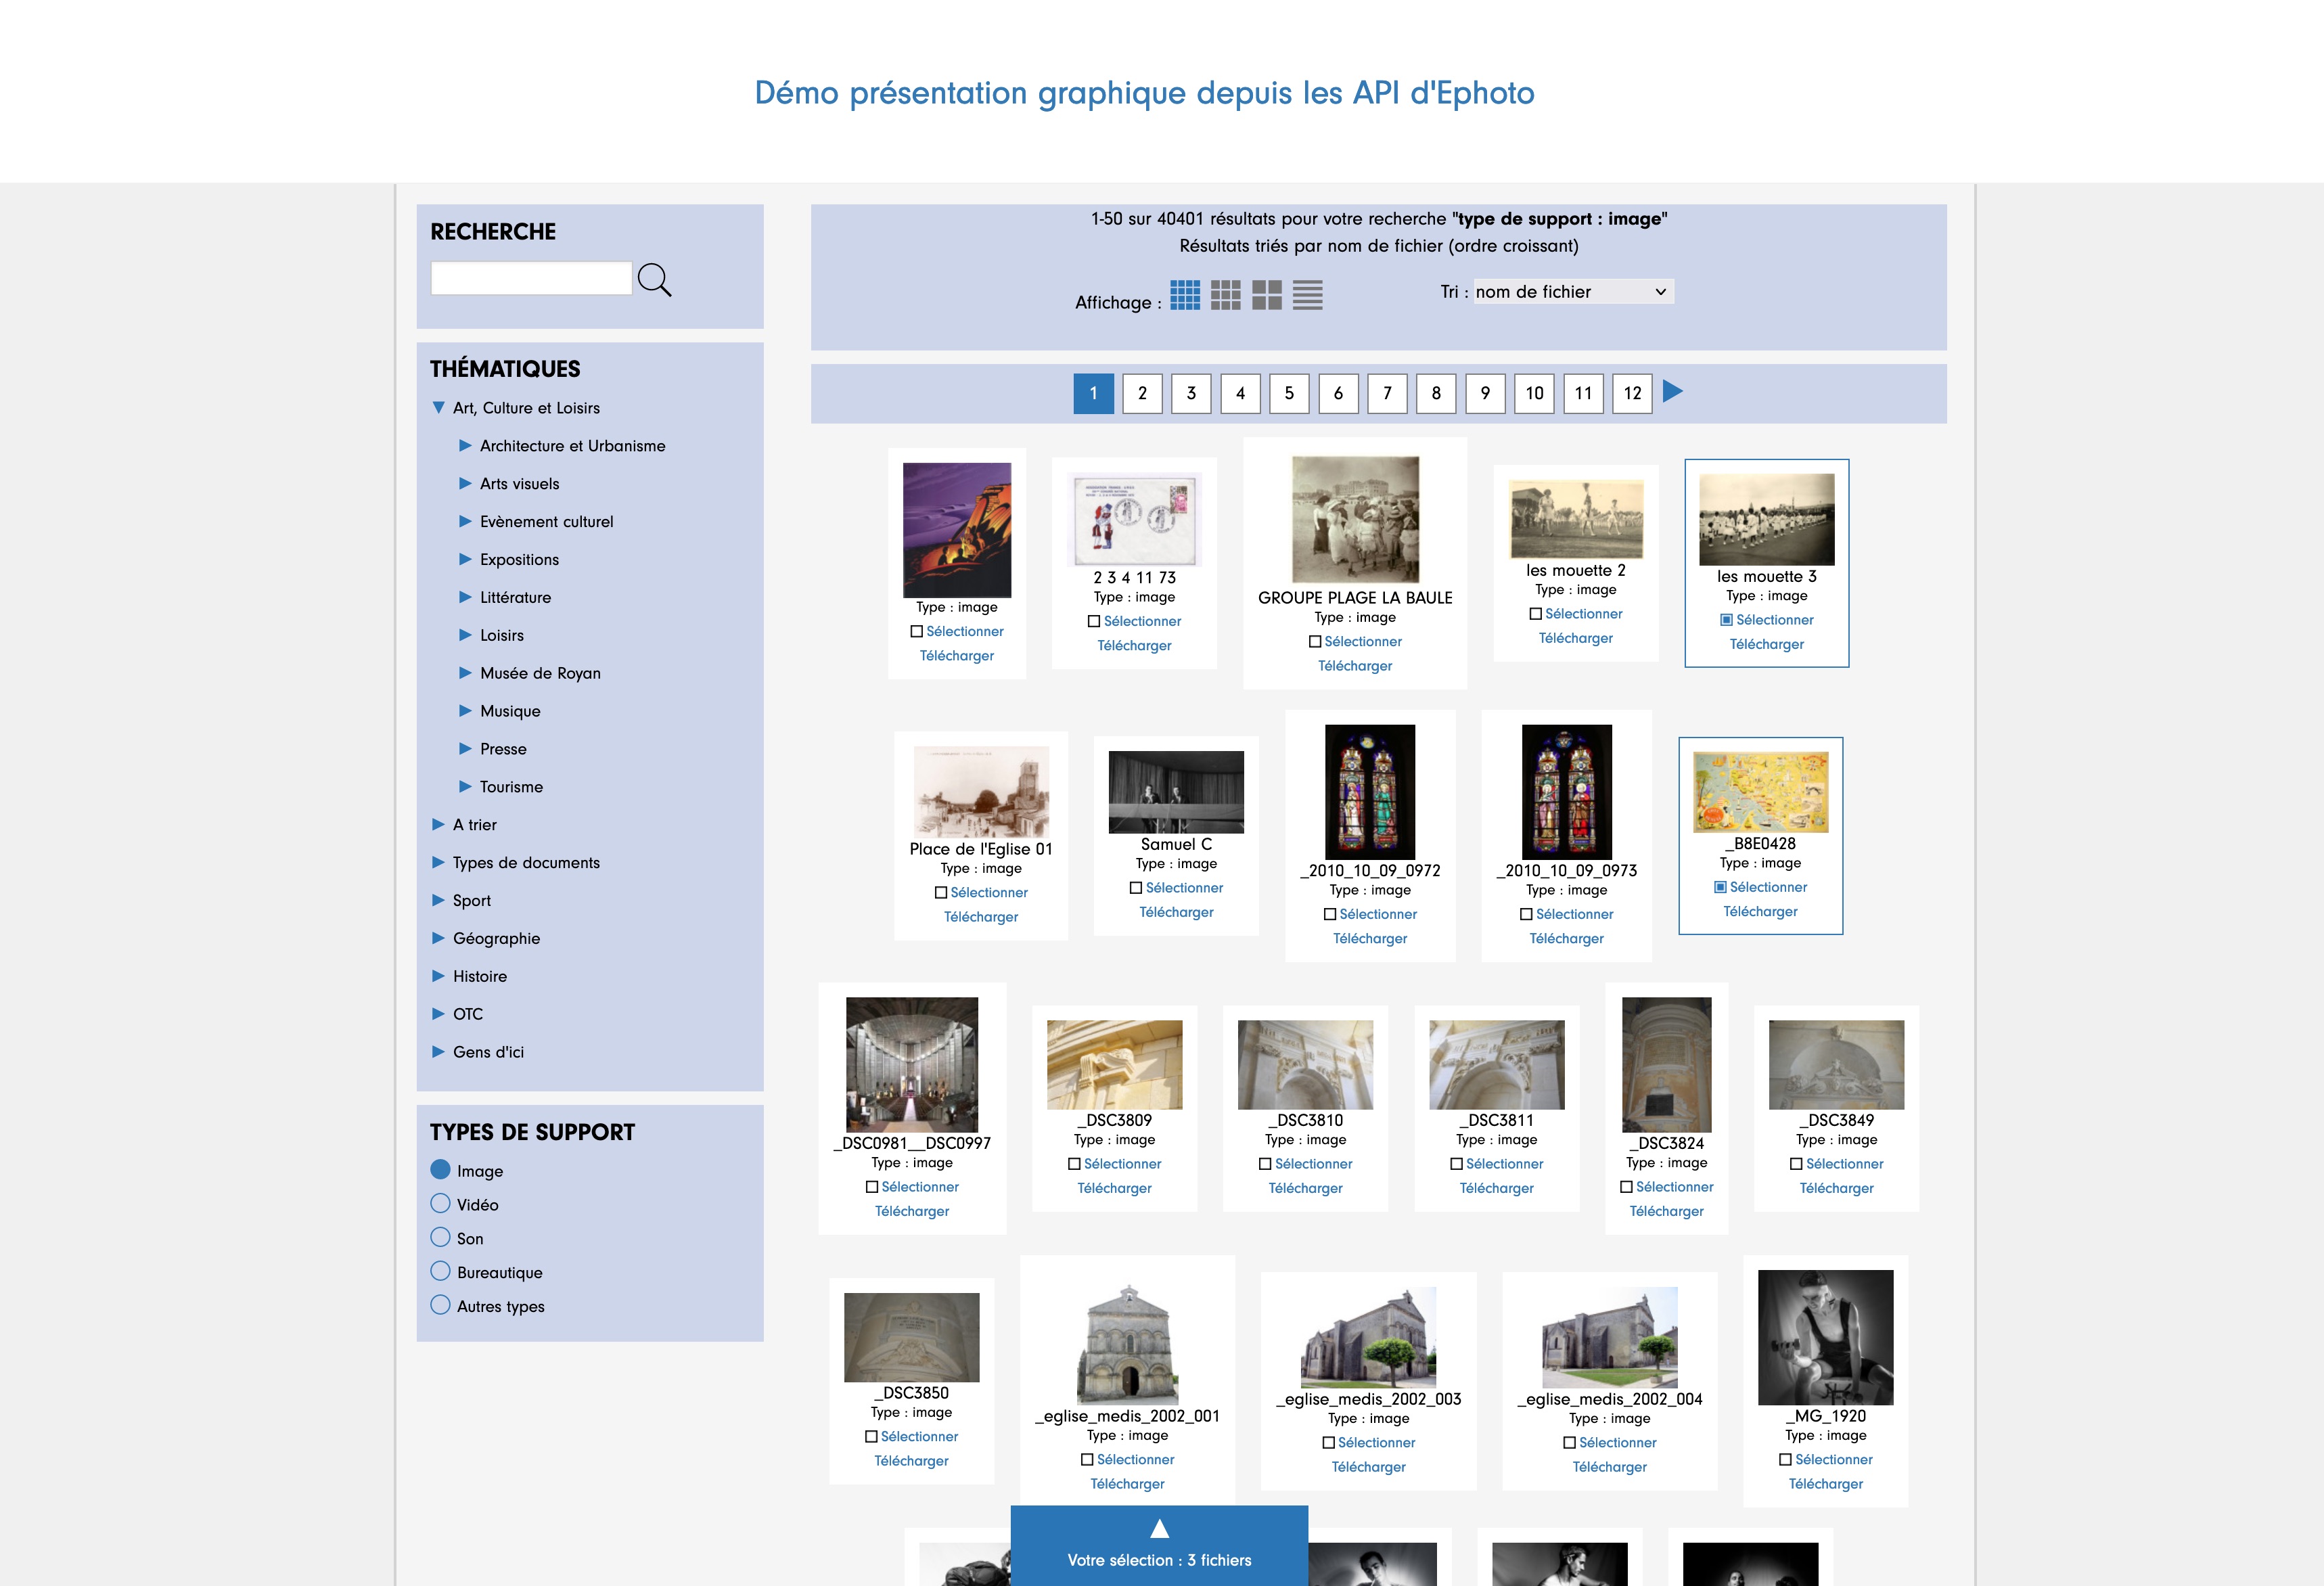Go to results page 12
This screenshot has height=1586, width=2324.
[1632, 393]
